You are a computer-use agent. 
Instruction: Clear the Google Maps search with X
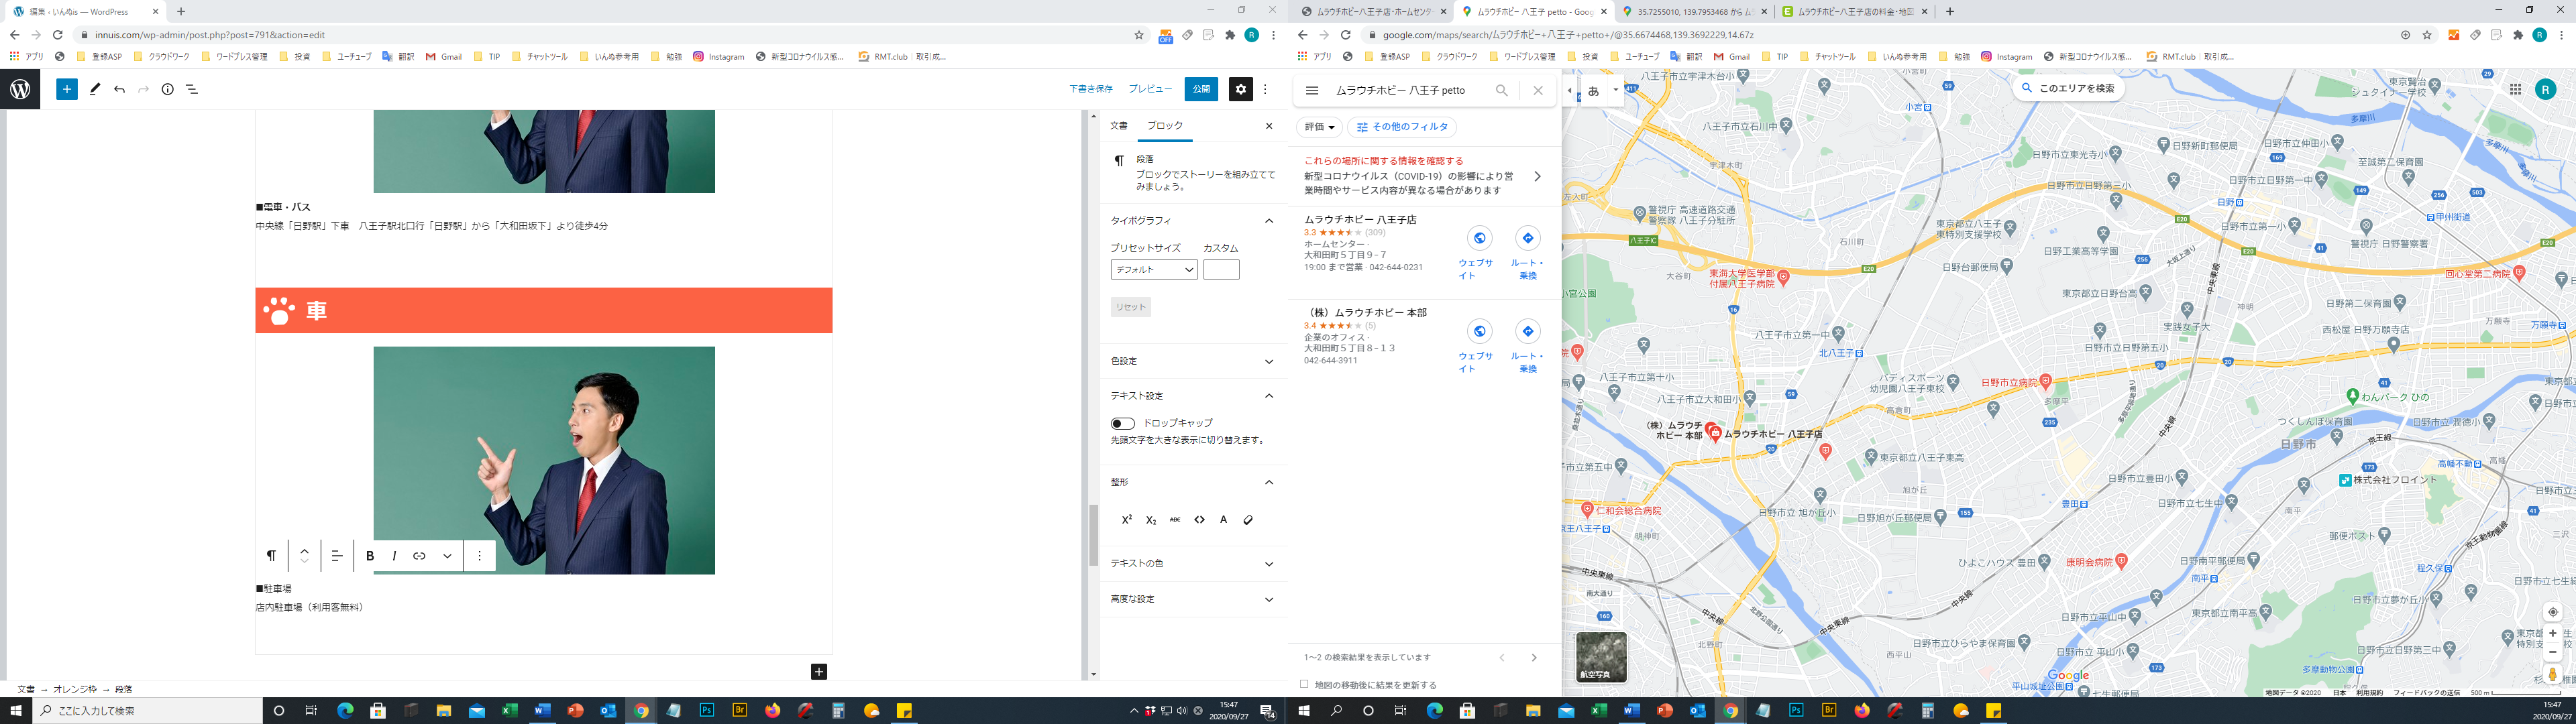[1538, 90]
